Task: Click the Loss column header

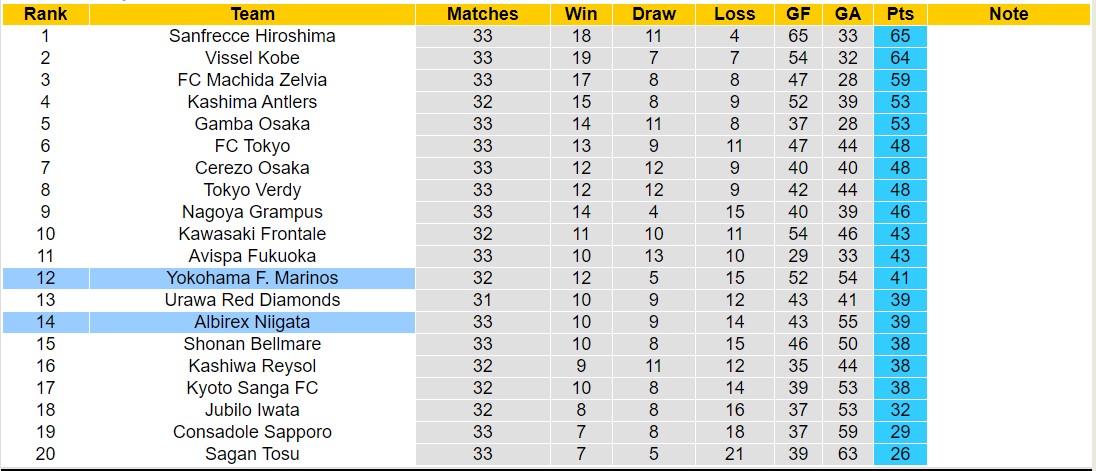Action: (735, 14)
